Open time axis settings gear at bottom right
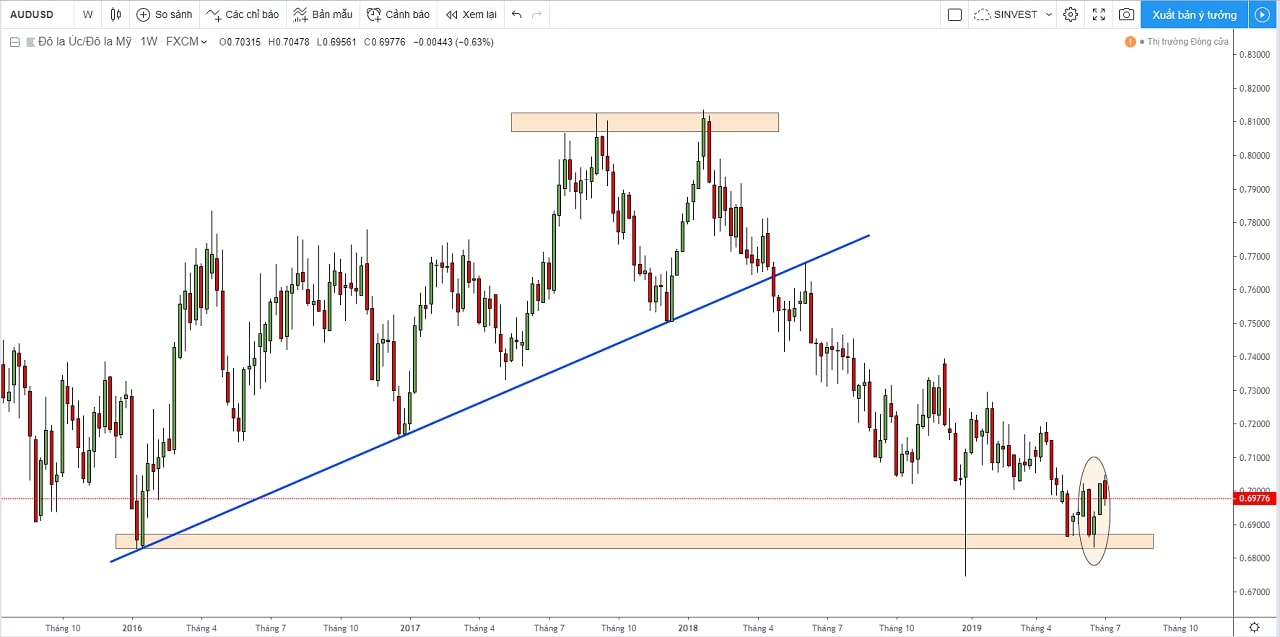 (x=1254, y=627)
